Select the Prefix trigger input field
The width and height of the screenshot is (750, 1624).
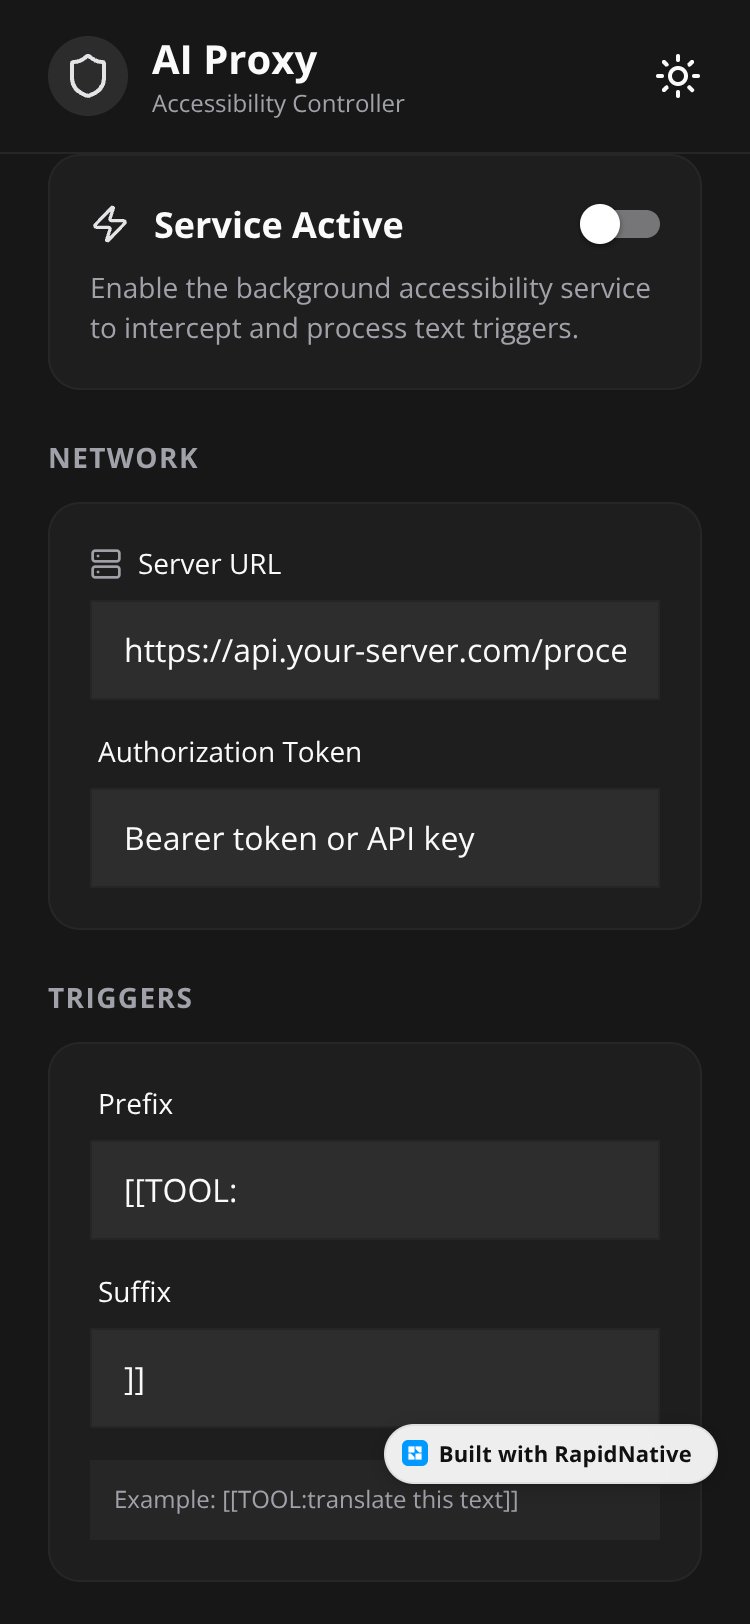[x=375, y=1190]
